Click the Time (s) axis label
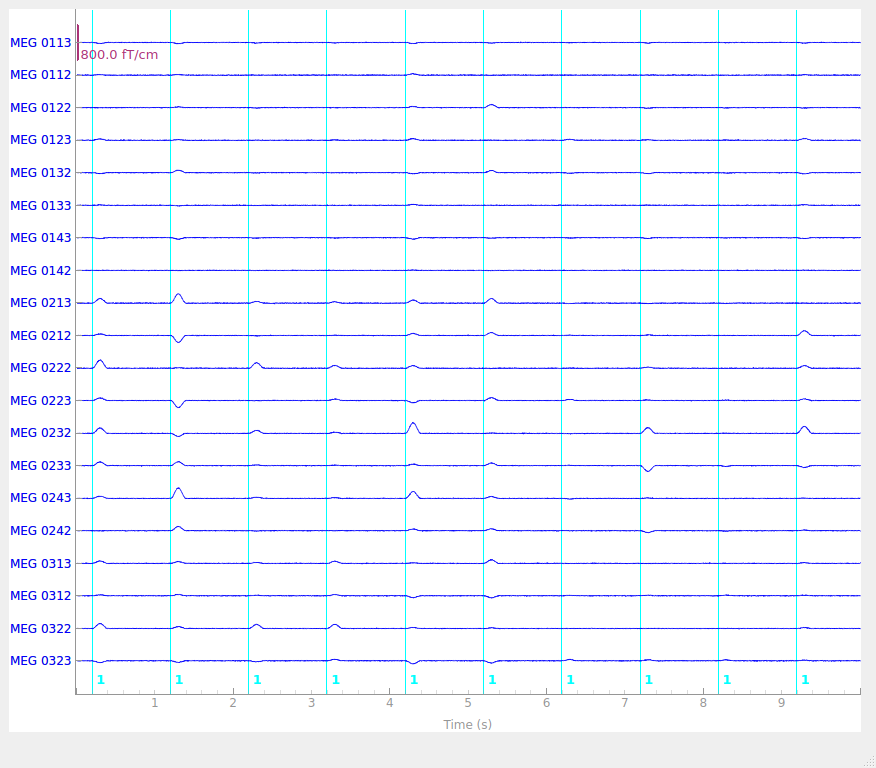The width and height of the screenshot is (876, 768). [468, 724]
